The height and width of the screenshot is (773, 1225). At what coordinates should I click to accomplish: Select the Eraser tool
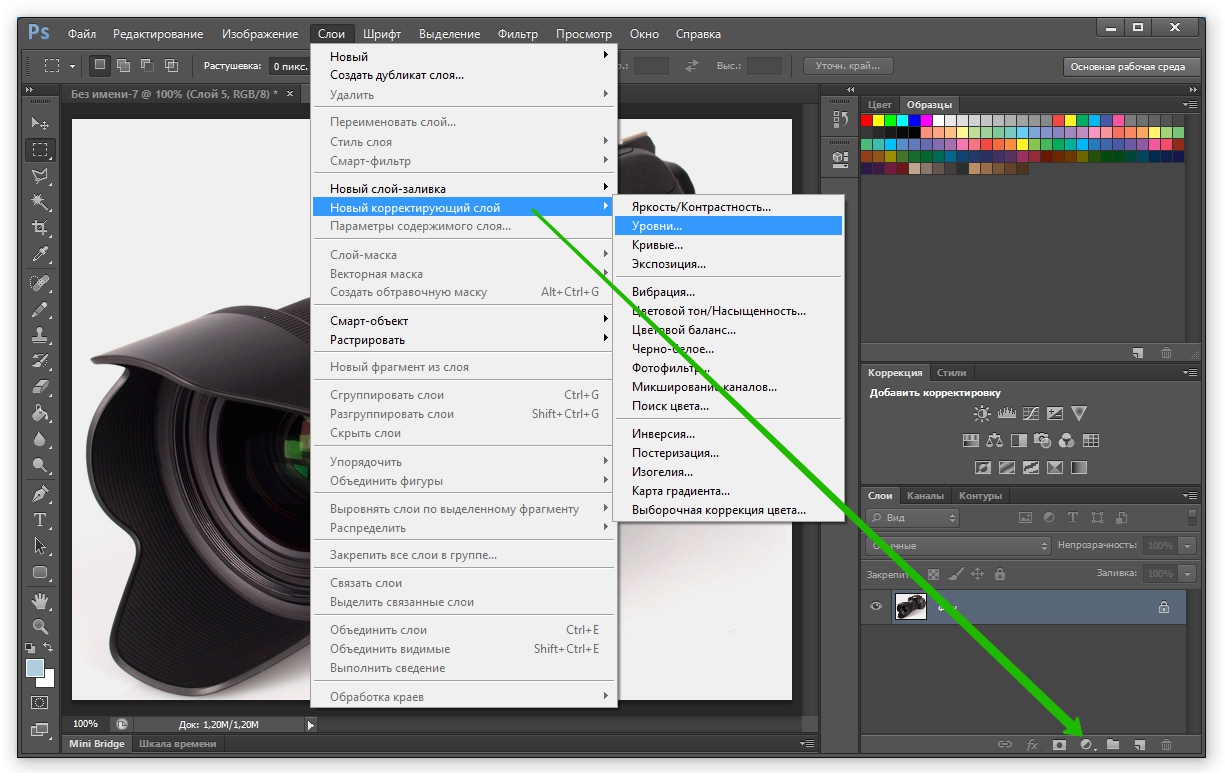pos(40,386)
